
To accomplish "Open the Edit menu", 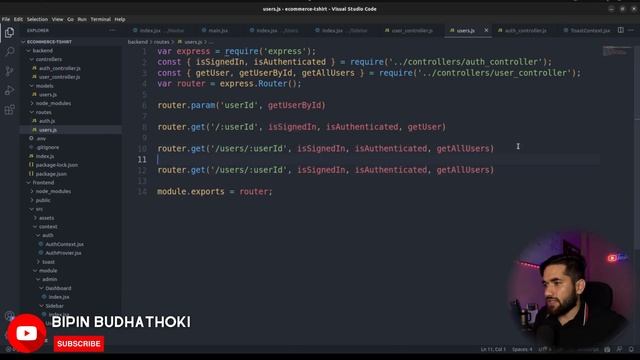I will coord(18,19).
